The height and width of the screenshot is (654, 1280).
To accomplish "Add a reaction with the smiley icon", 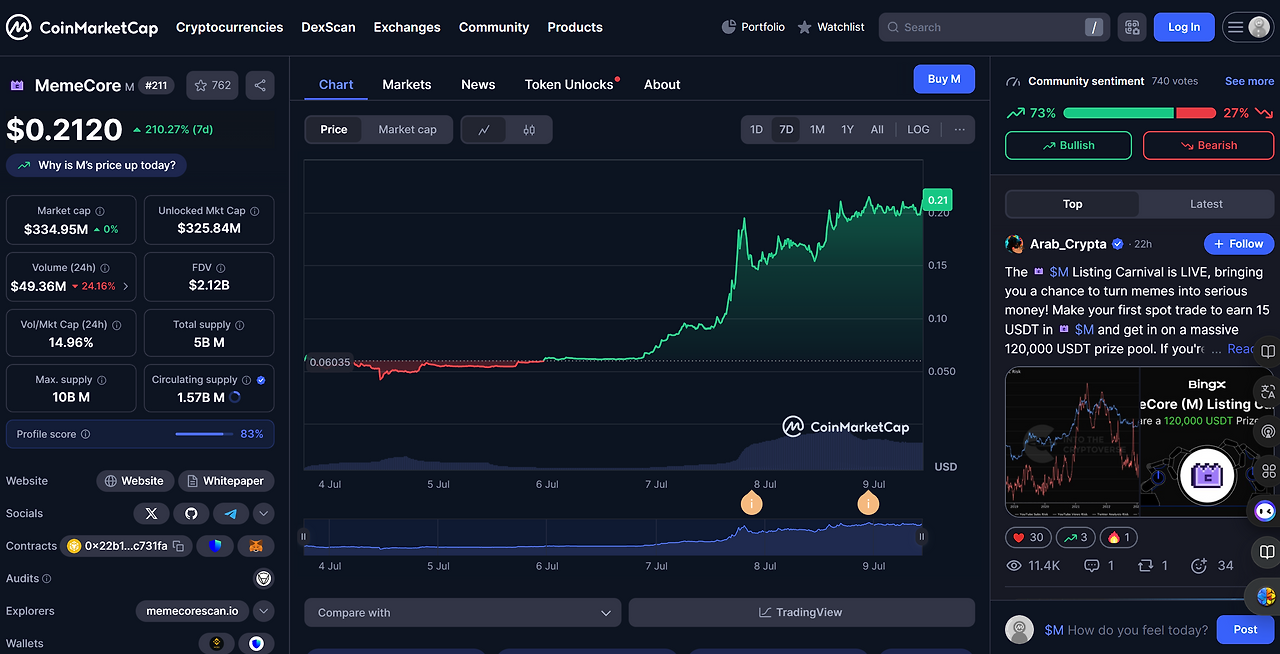I will click(x=1199, y=566).
